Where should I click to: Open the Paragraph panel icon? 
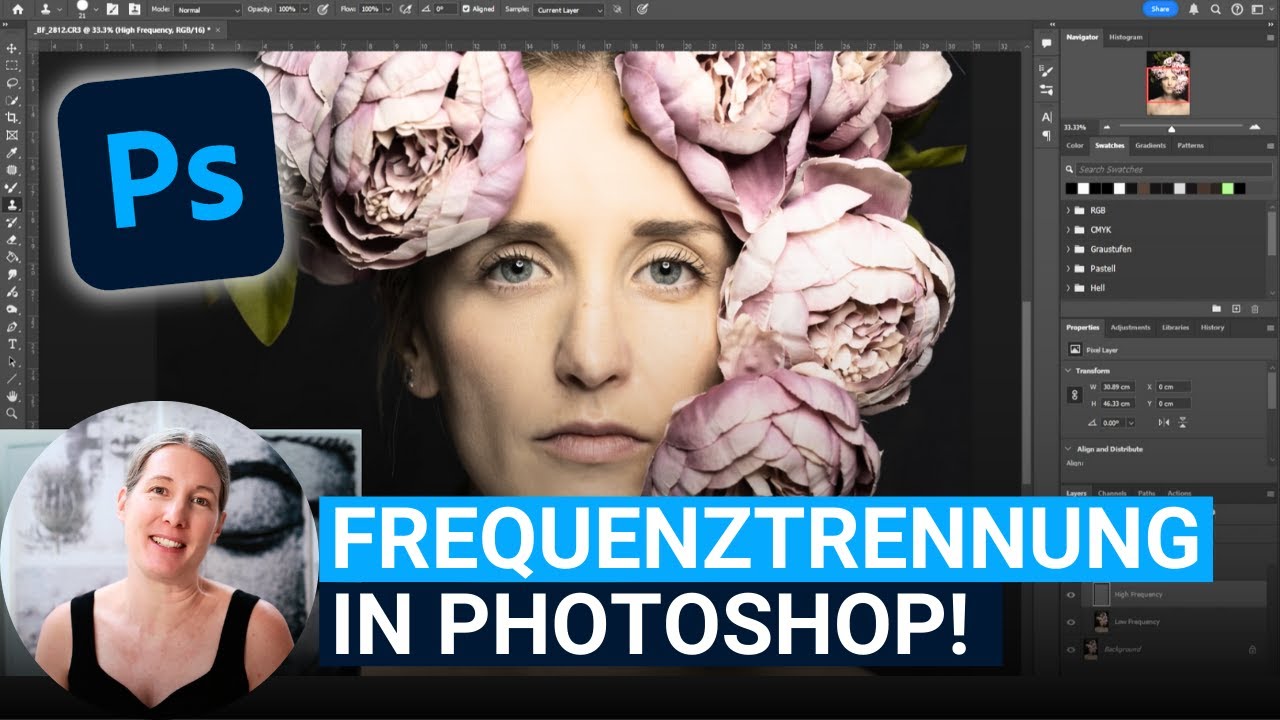tap(1046, 135)
